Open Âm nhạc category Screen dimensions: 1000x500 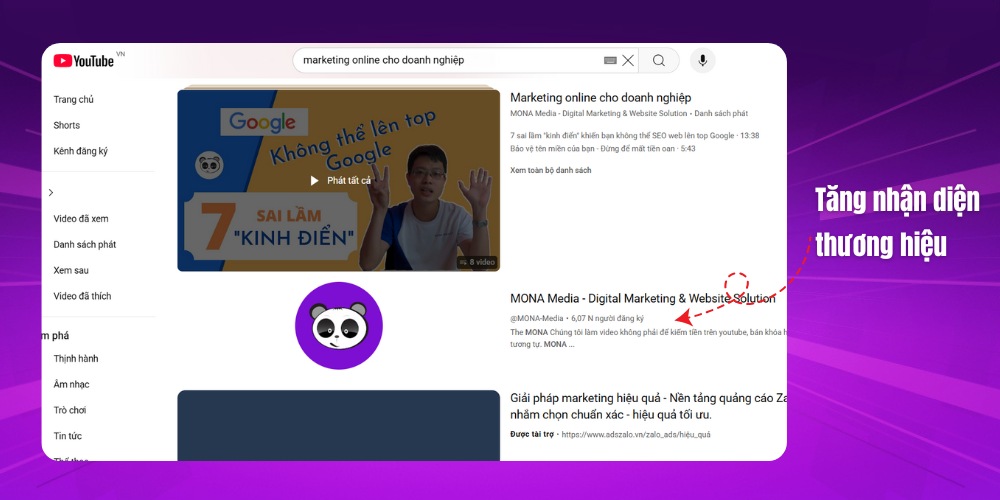71,385
